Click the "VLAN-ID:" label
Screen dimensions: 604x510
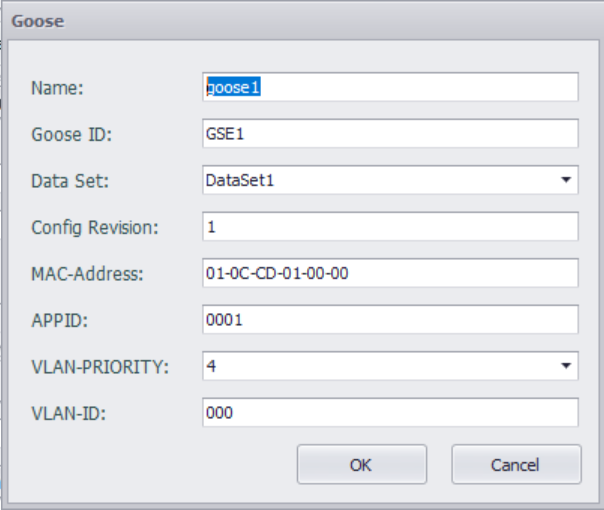coord(66,413)
